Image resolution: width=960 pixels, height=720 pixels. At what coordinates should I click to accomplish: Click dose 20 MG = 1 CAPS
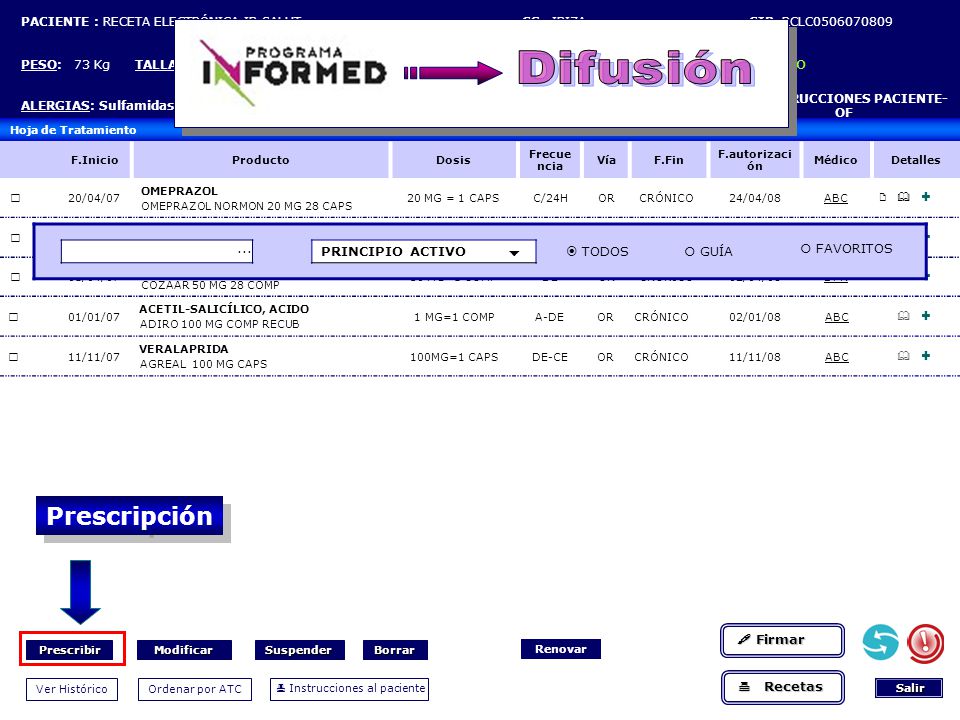point(453,198)
